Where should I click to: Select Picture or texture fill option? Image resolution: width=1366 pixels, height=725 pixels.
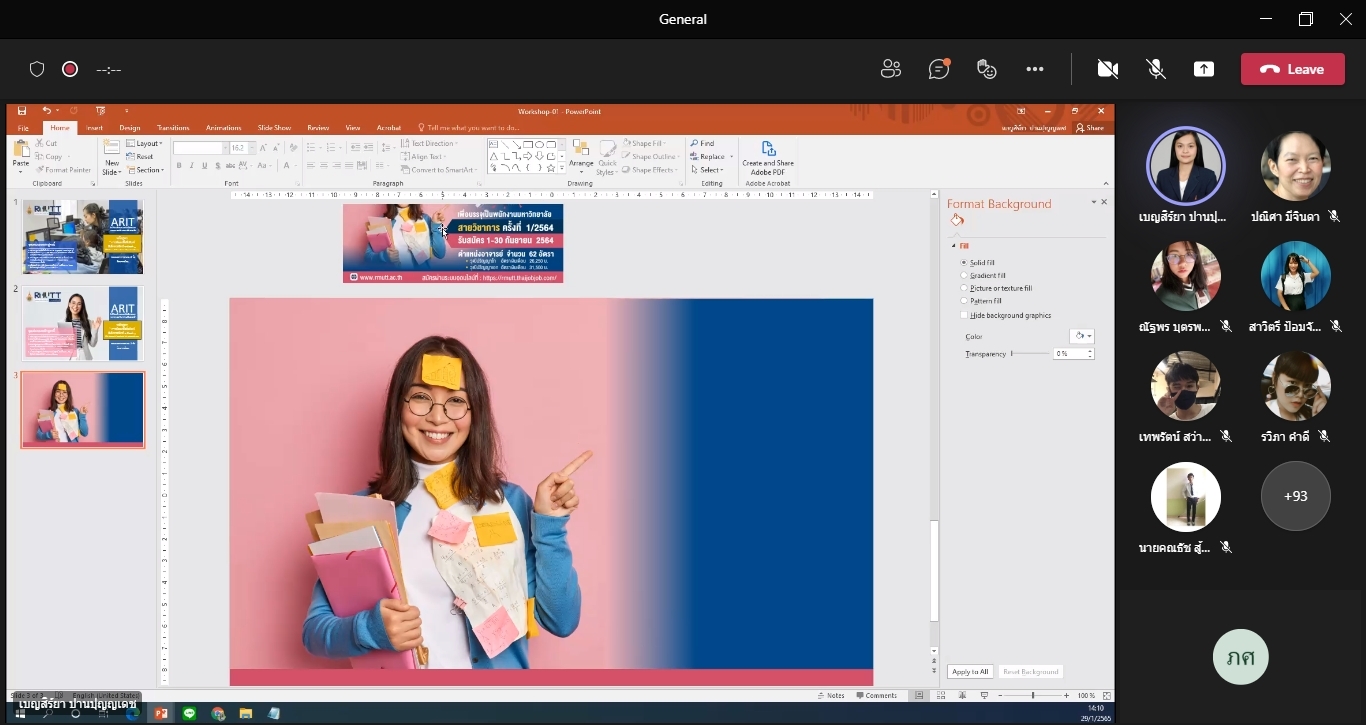[x=996, y=288]
